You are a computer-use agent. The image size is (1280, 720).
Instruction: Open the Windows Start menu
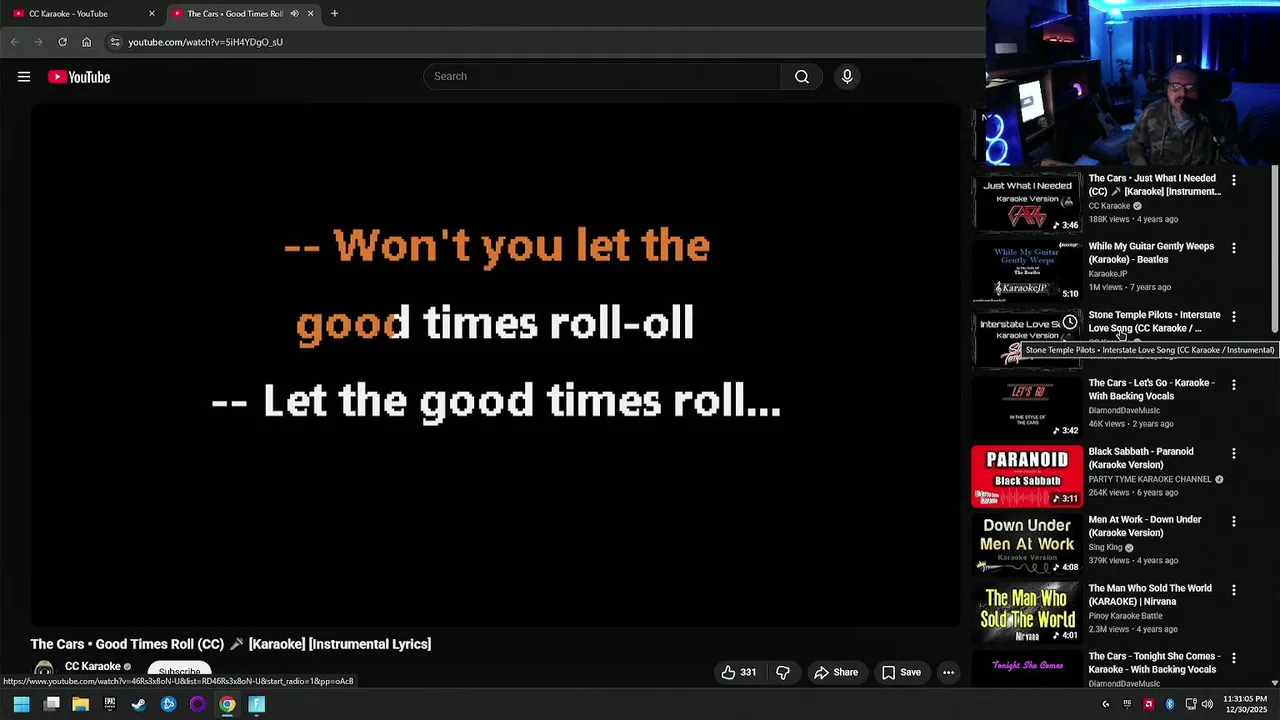pyautogui.click(x=21, y=704)
